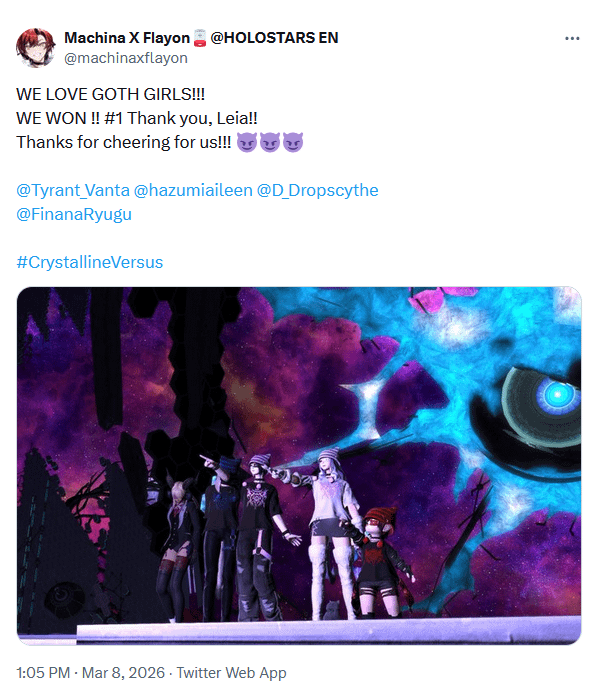Screen dimensions: 598x698
Task: Click the glowing blue eye in image
Action: coord(557,394)
